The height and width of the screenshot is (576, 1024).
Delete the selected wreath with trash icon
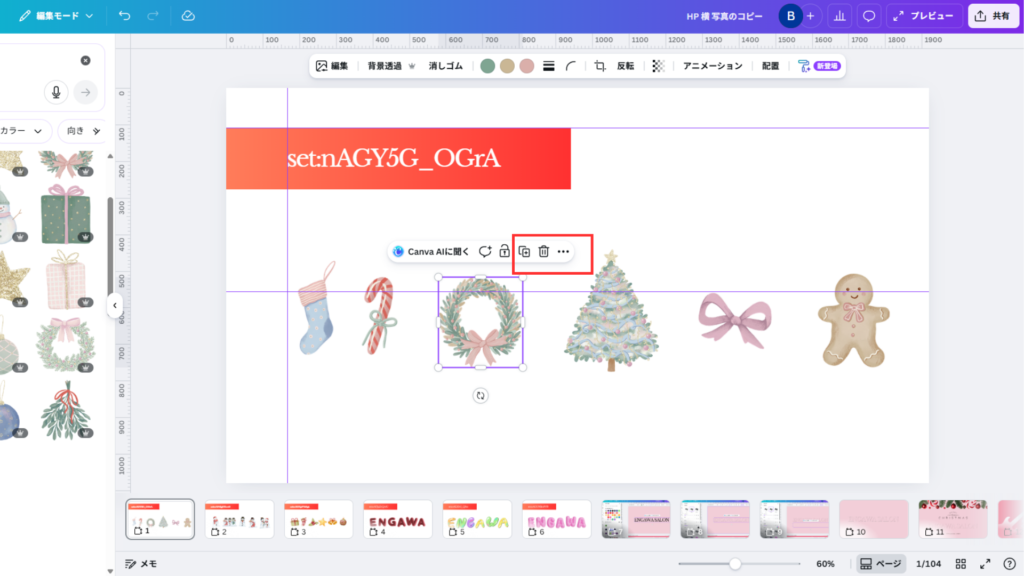(x=544, y=252)
